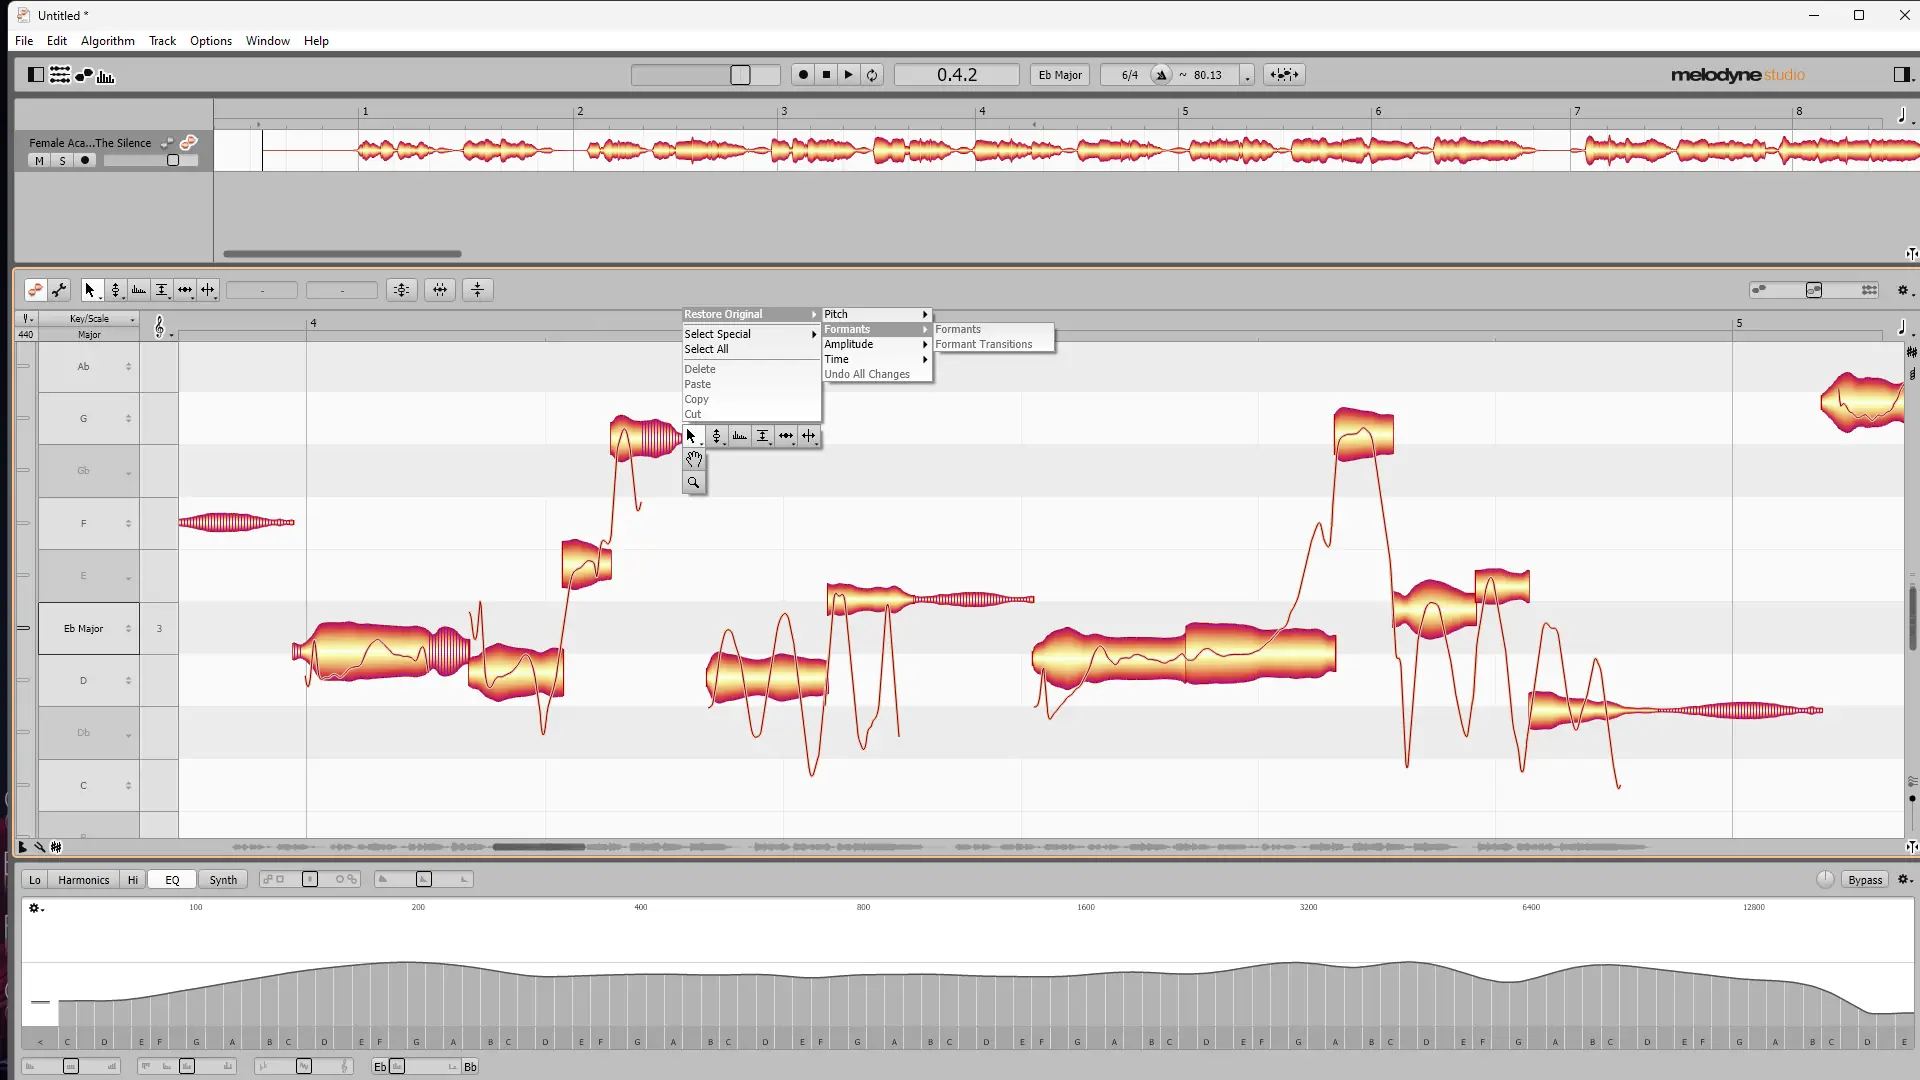Open the Algorithm menu
Image resolution: width=1920 pixels, height=1080 pixels.
click(x=107, y=41)
